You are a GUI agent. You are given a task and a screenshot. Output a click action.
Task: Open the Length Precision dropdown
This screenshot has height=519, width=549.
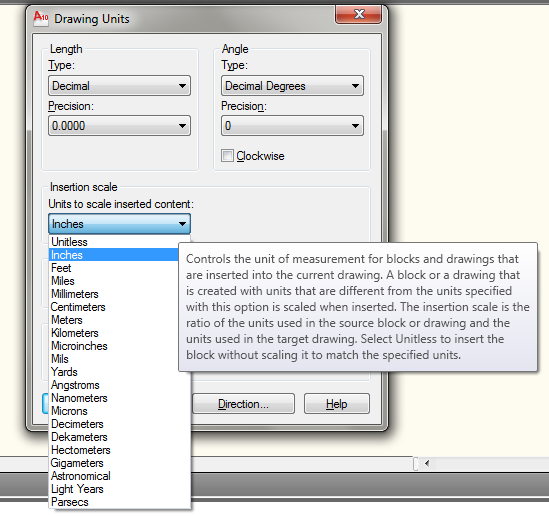tap(119, 125)
